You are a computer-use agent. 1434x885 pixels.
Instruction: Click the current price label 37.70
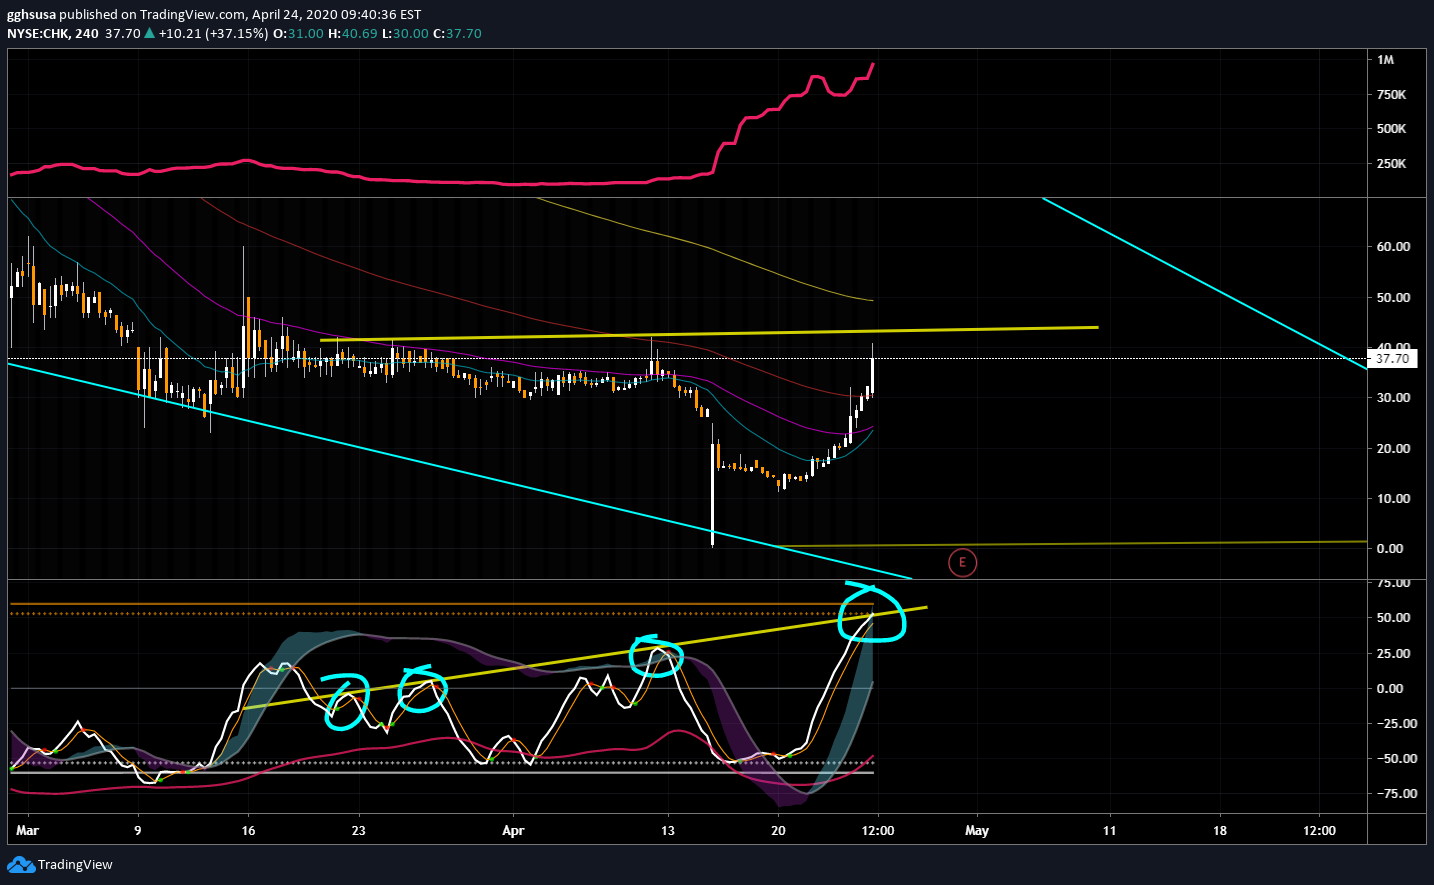[x=1392, y=358]
